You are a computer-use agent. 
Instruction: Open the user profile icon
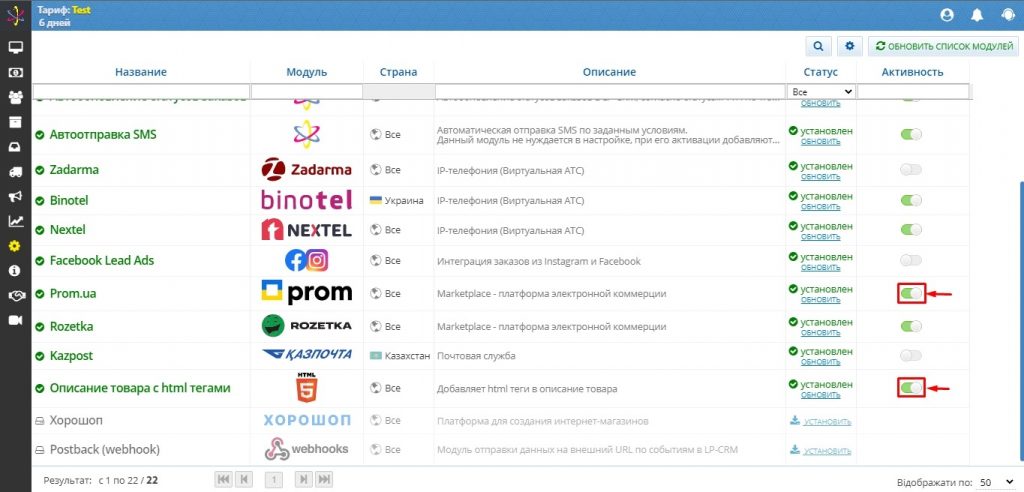947,15
